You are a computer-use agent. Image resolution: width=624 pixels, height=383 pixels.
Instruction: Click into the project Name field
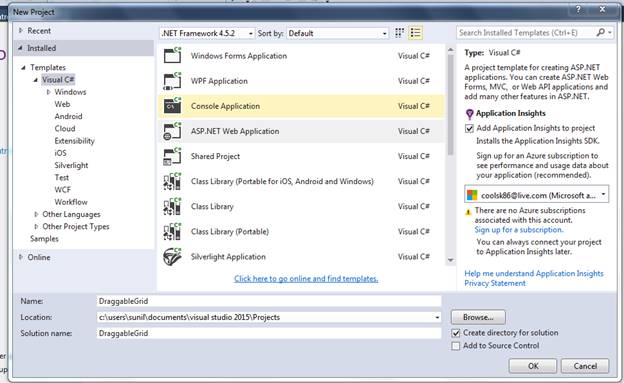tap(269, 301)
